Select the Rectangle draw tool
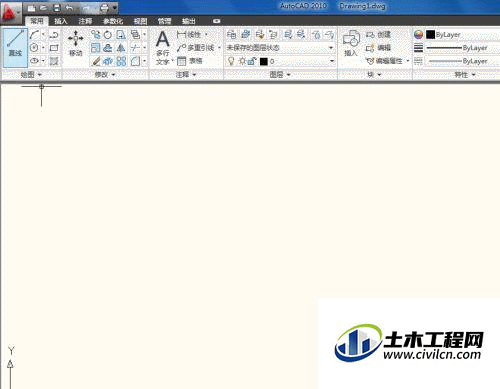The width and height of the screenshot is (500, 389). 54,48
